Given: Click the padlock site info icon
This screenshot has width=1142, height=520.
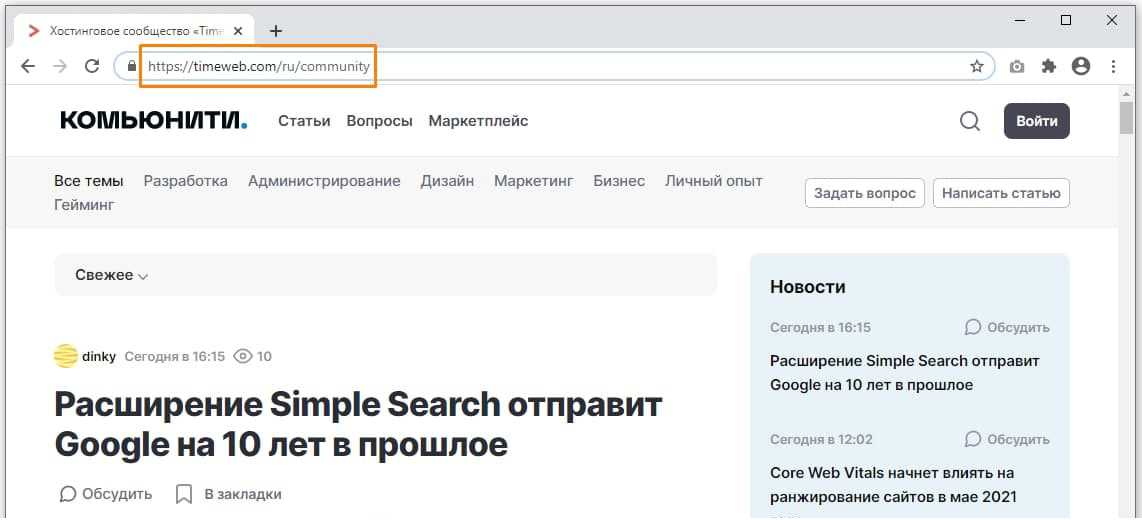Looking at the screenshot, I should tap(131, 67).
